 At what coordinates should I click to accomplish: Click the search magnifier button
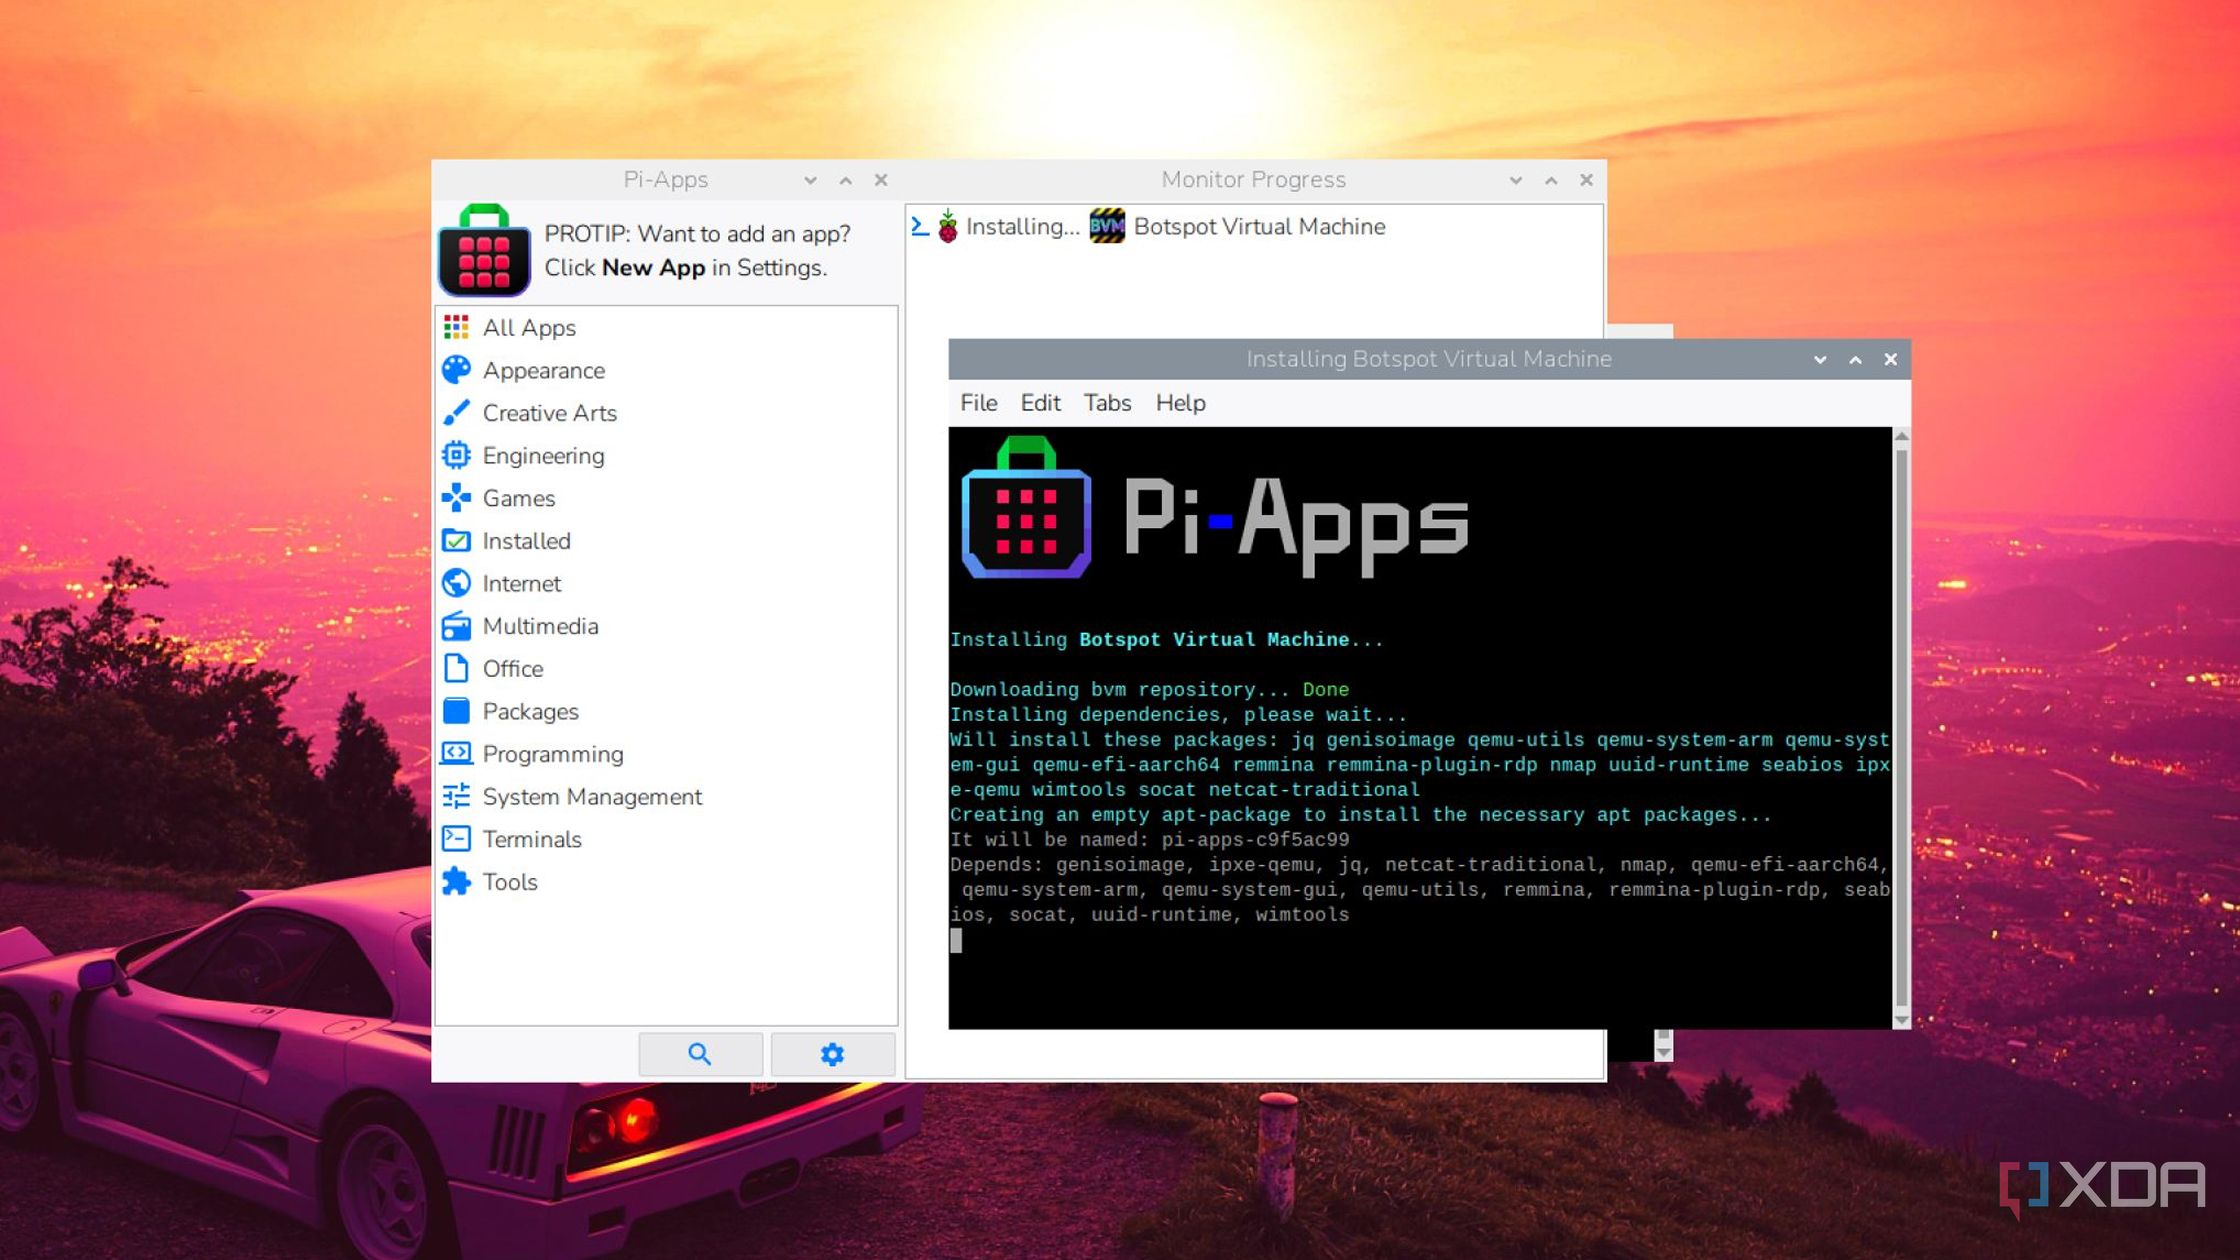pos(700,1054)
